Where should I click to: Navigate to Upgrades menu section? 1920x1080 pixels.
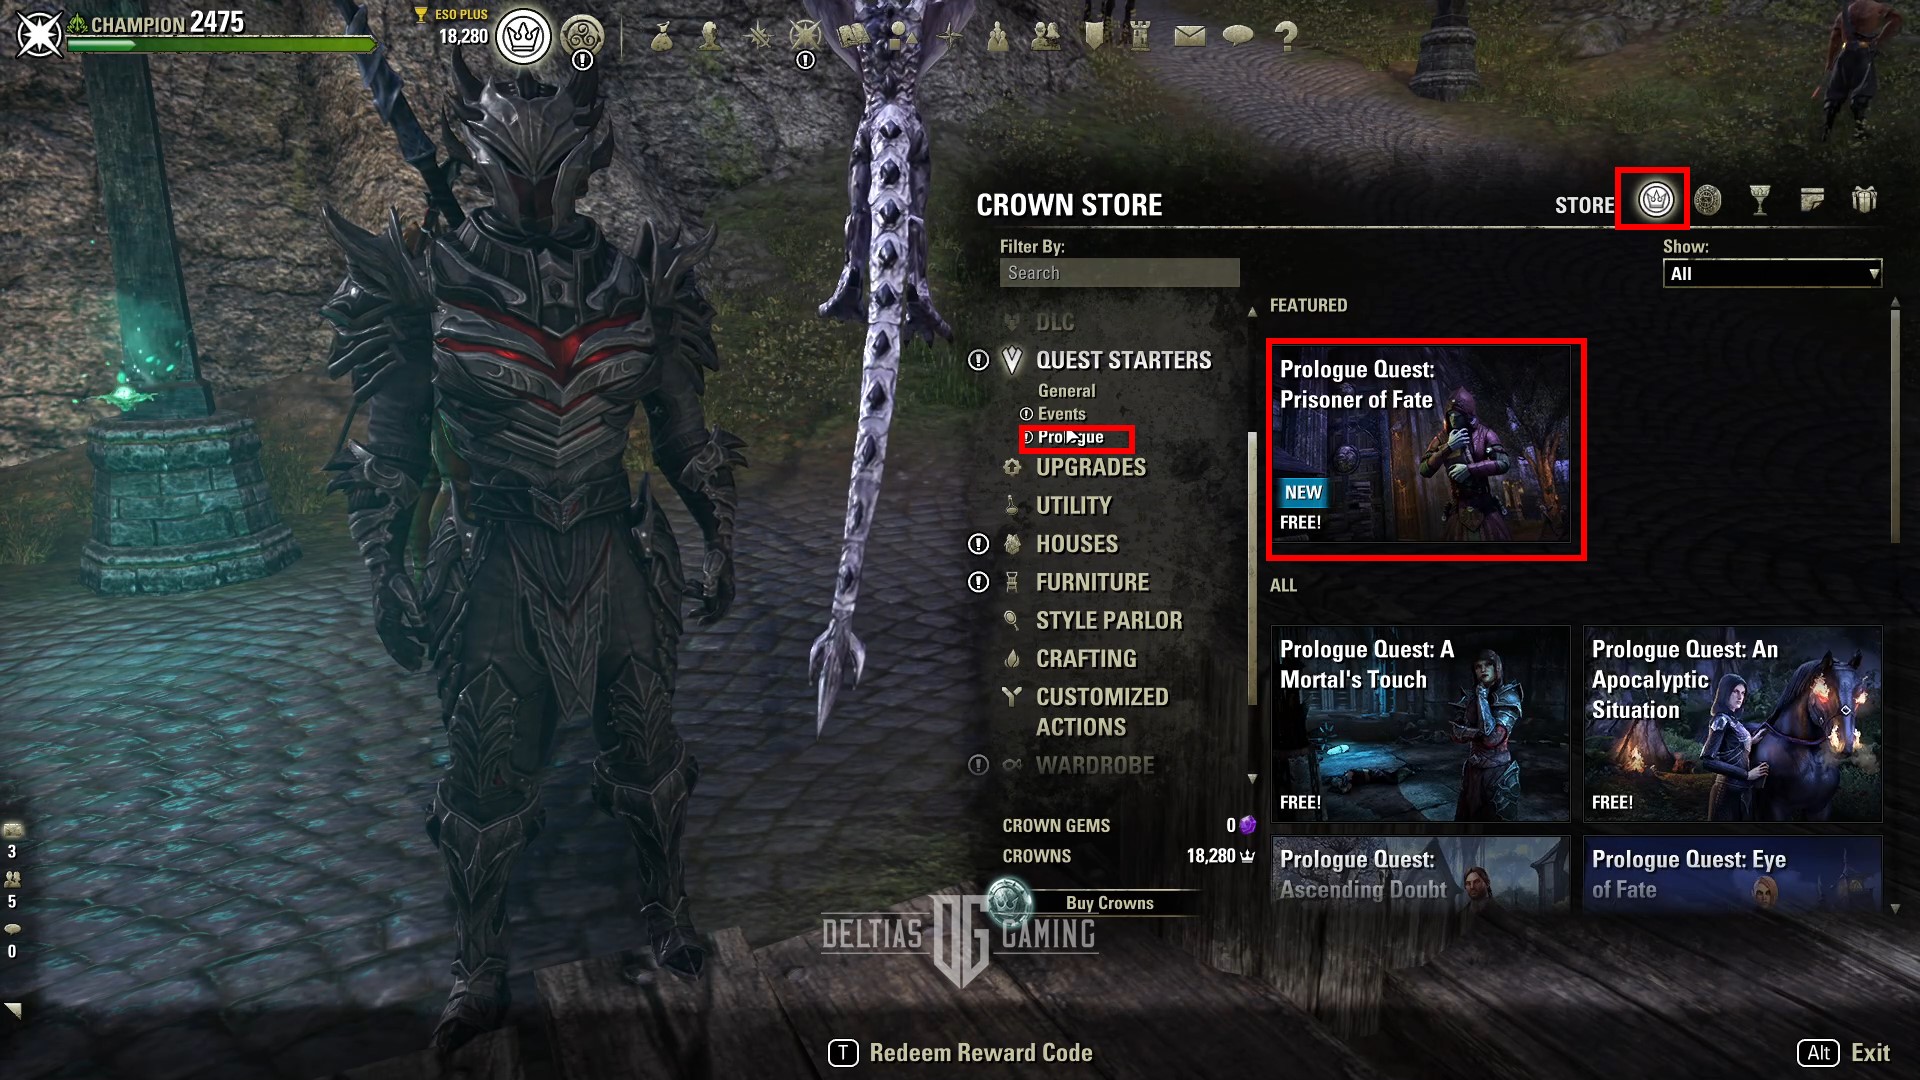point(1093,468)
